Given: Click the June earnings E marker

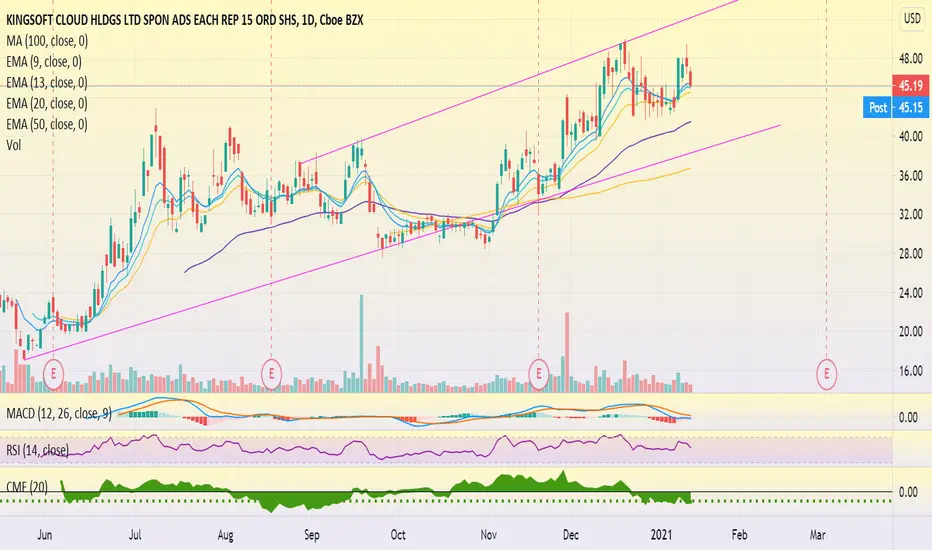Looking at the screenshot, I should tap(53, 374).
